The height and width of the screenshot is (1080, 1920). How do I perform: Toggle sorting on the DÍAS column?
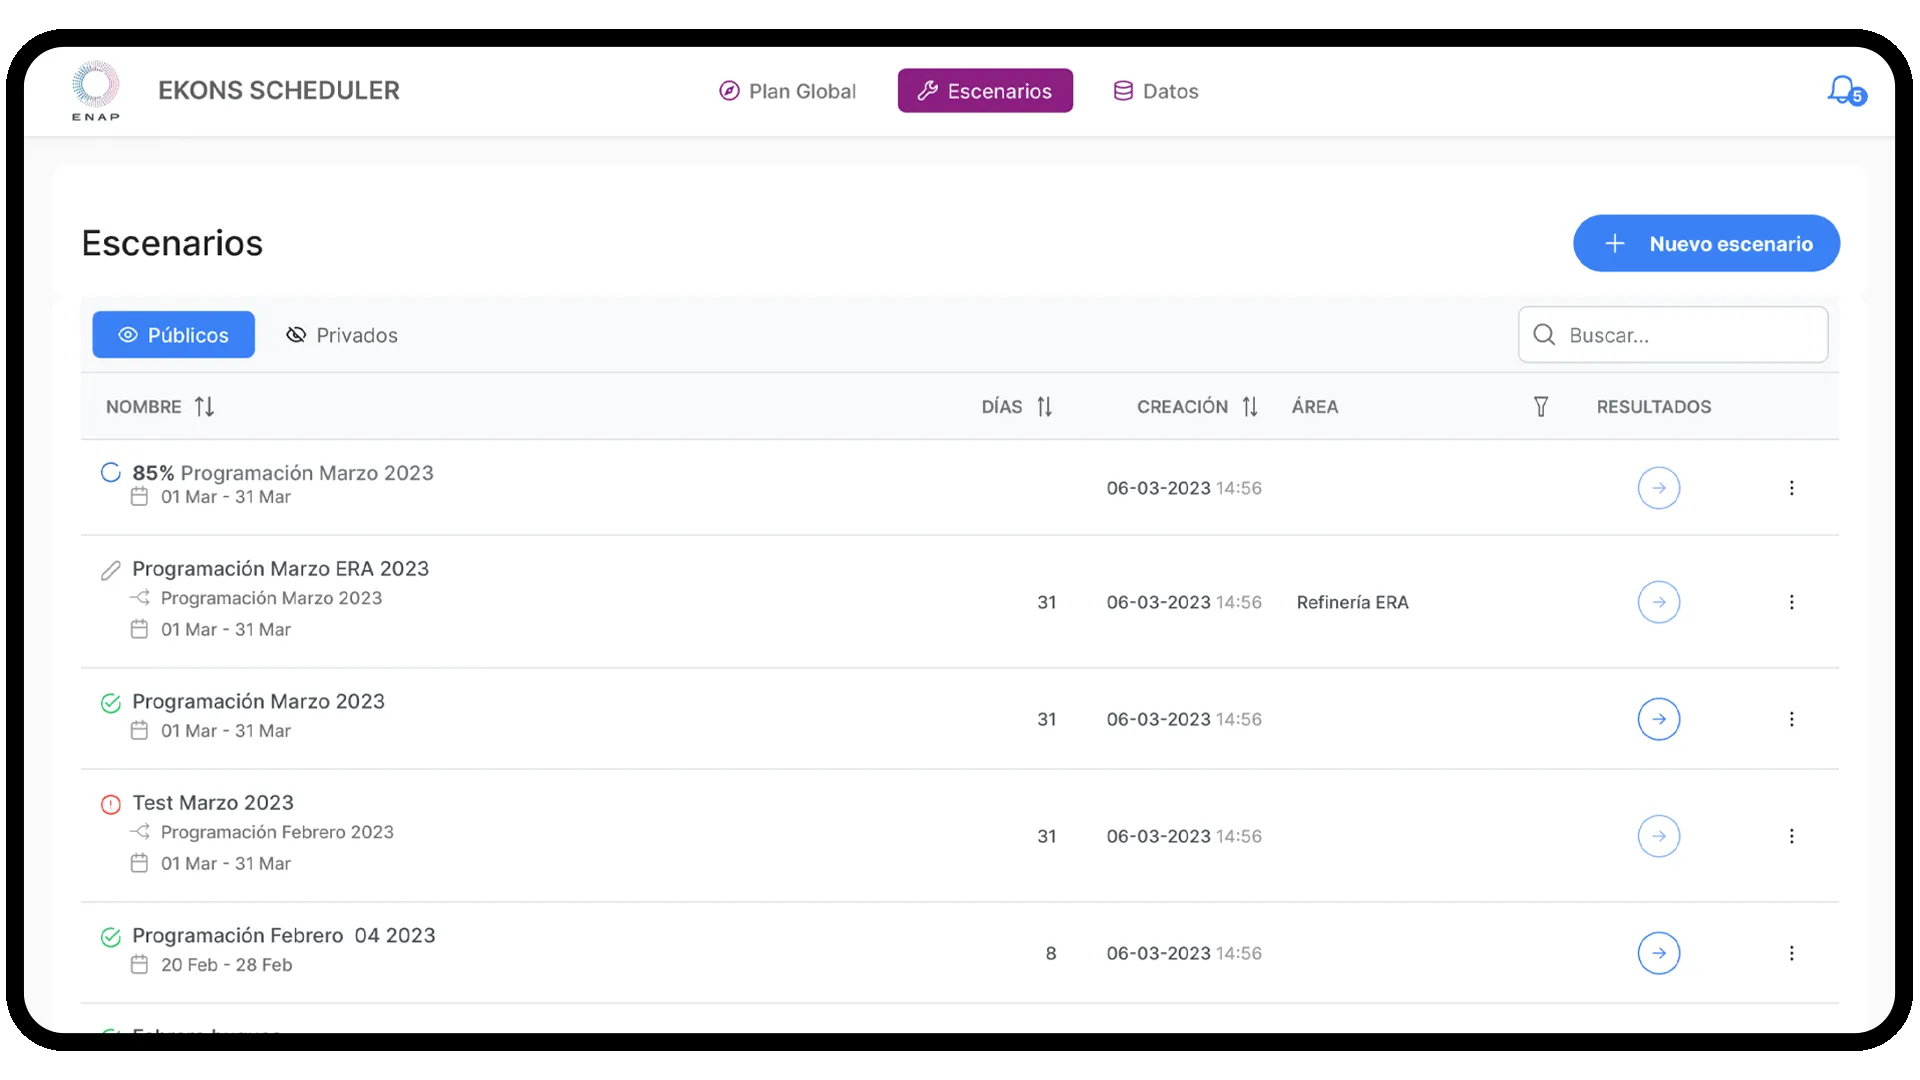[x=1046, y=406]
